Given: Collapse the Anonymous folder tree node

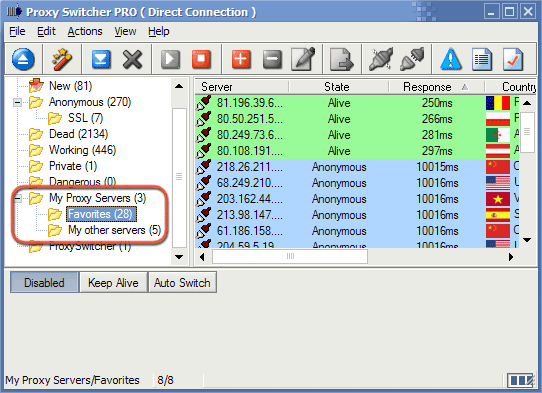Looking at the screenshot, I should [x=17, y=102].
